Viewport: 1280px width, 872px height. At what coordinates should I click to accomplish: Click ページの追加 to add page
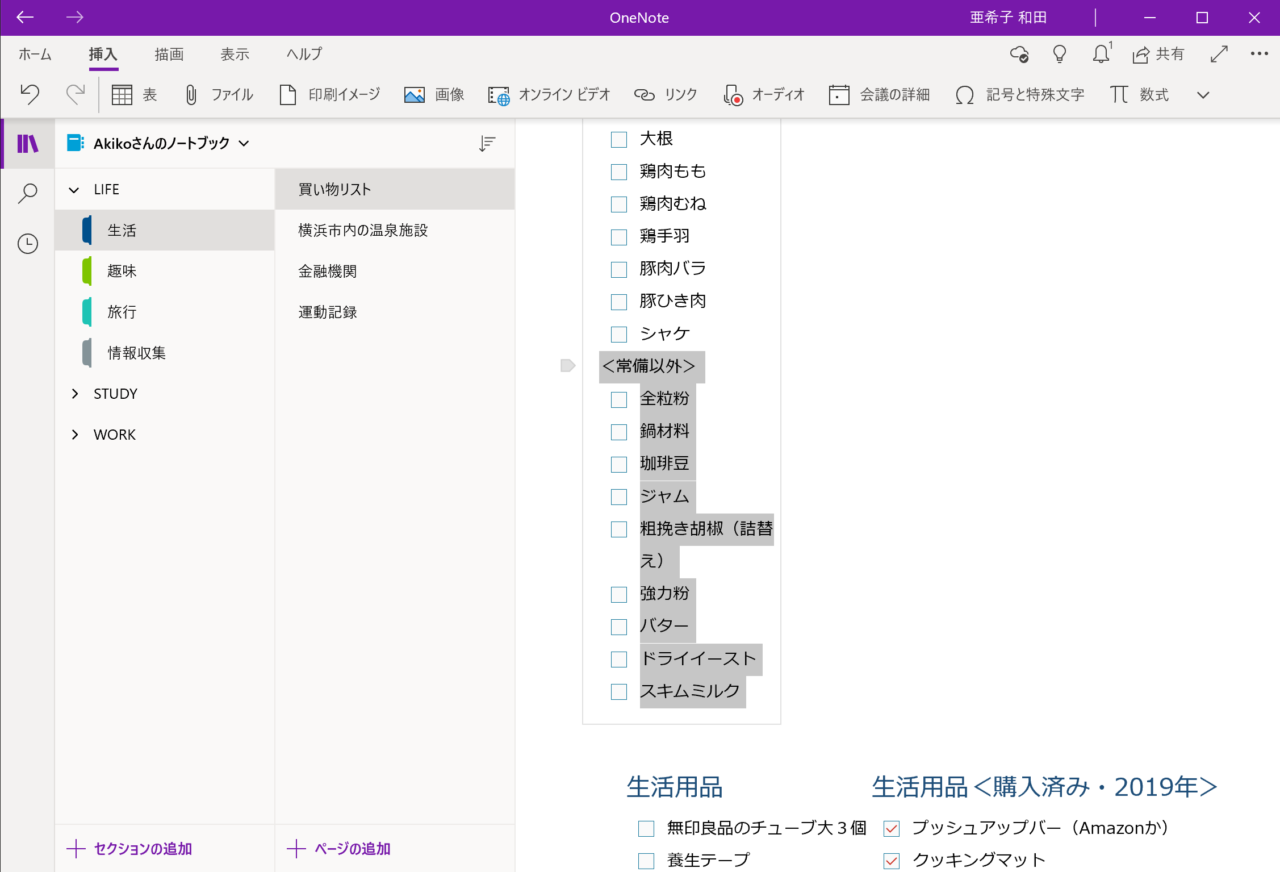[x=338, y=849]
